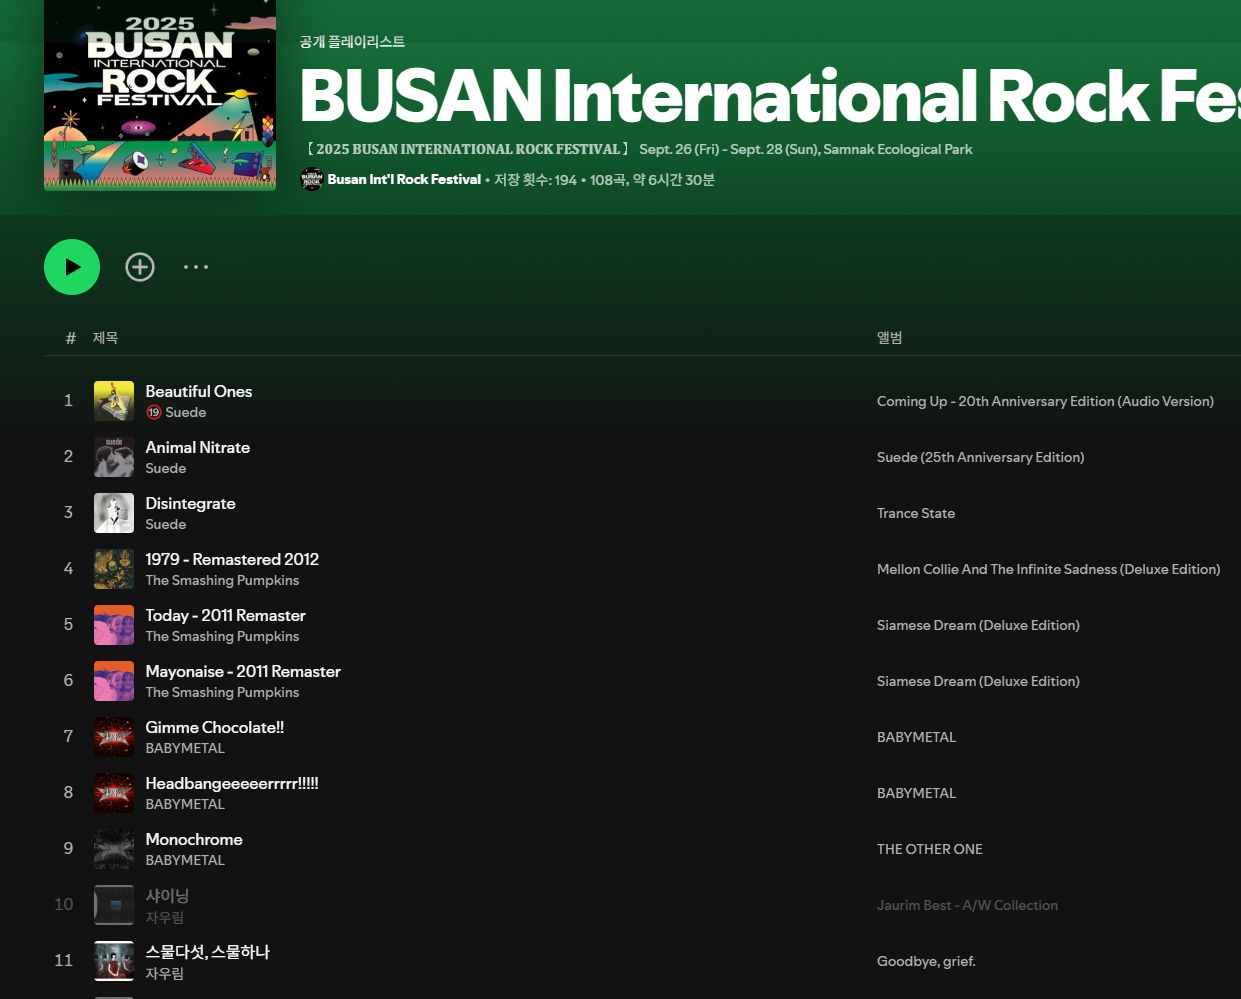Open The Smashing Pumpkins link under 1979
Viewport: 1241px width, 999px height.
click(222, 581)
